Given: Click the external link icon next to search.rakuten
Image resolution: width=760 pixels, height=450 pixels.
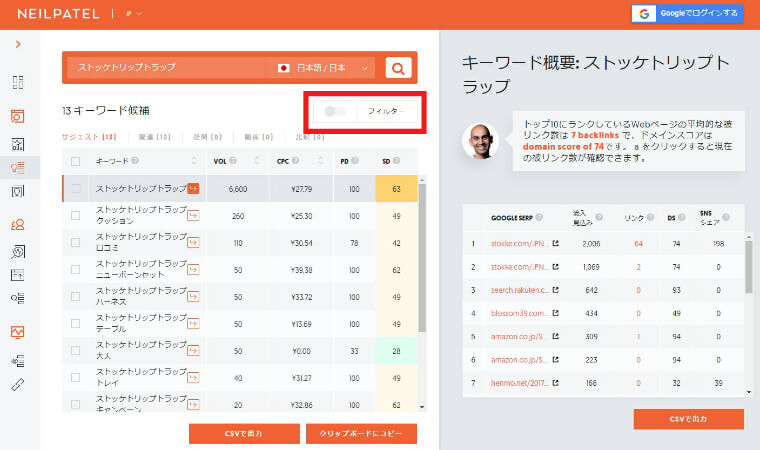Looking at the screenshot, I should coord(555,291).
